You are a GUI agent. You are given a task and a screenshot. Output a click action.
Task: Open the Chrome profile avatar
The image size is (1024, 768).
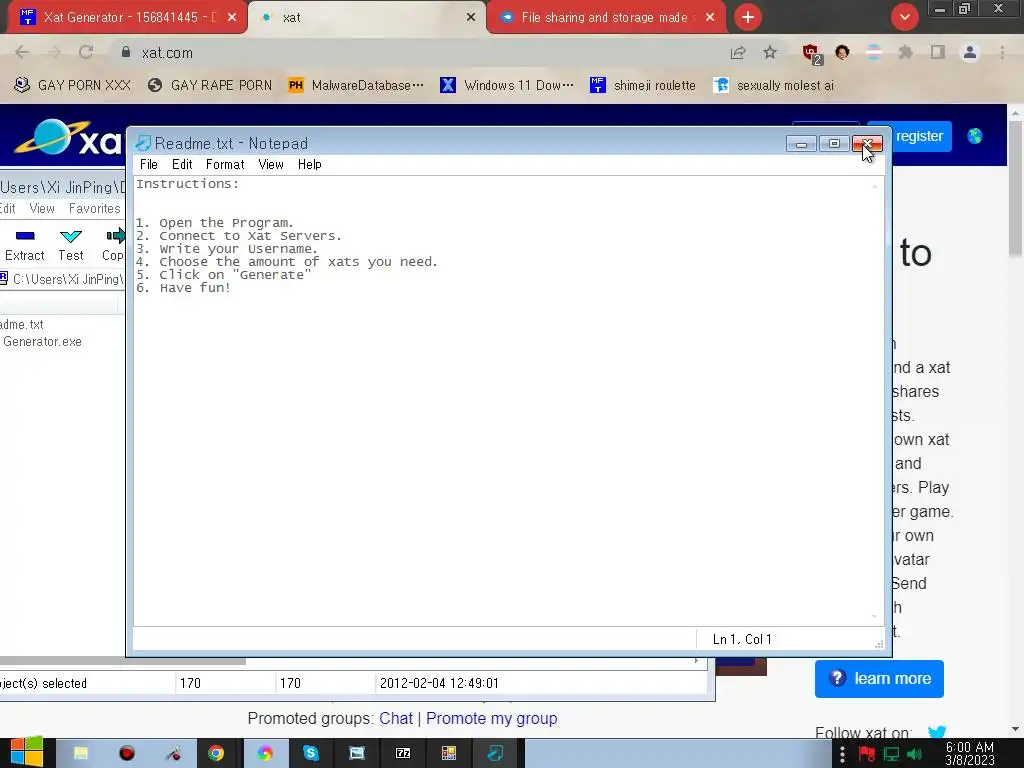click(970, 52)
